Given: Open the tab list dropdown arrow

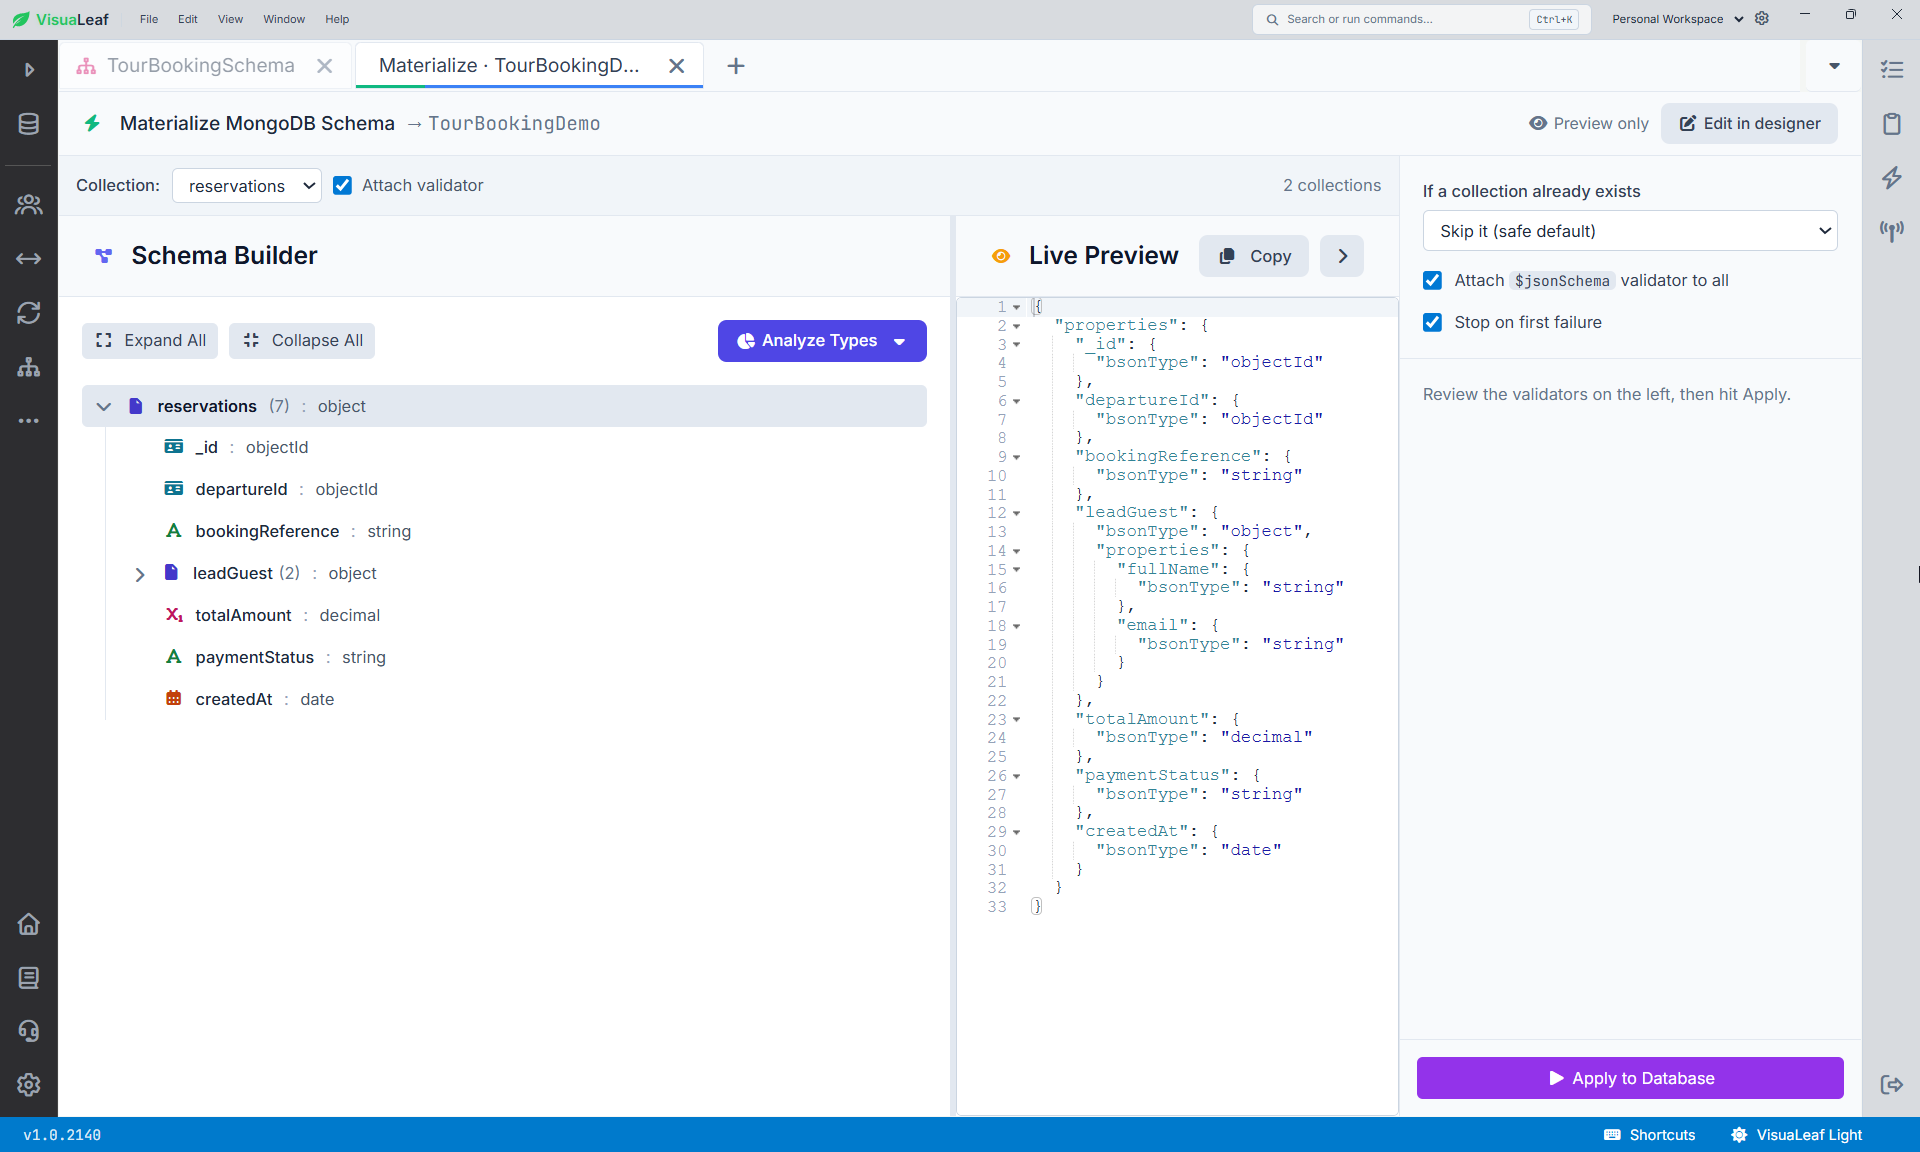Looking at the screenshot, I should 1835,66.
